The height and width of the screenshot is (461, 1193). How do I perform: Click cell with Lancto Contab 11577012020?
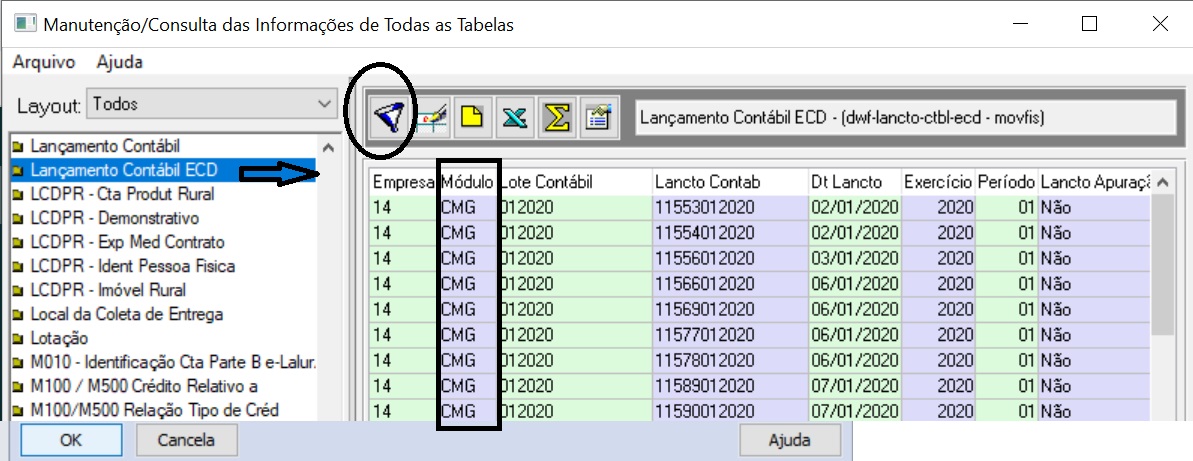pos(730,335)
